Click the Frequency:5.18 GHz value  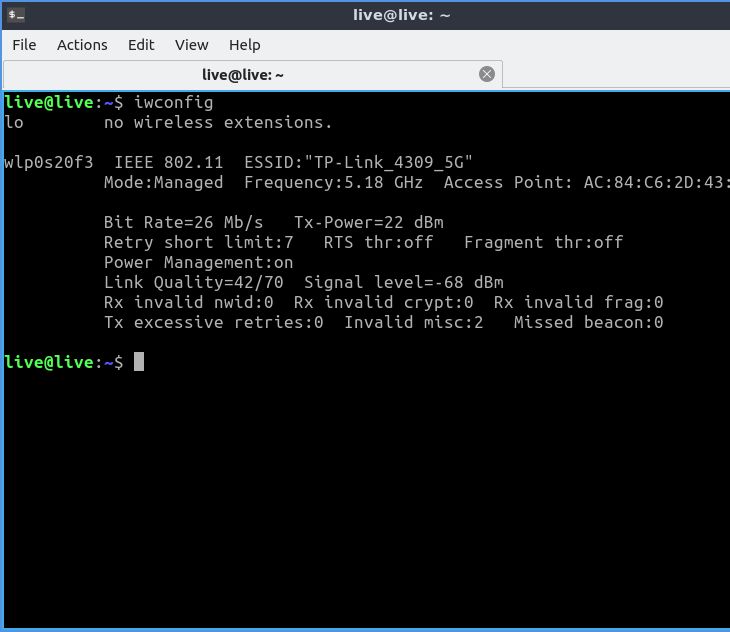[x=333, y=182]
